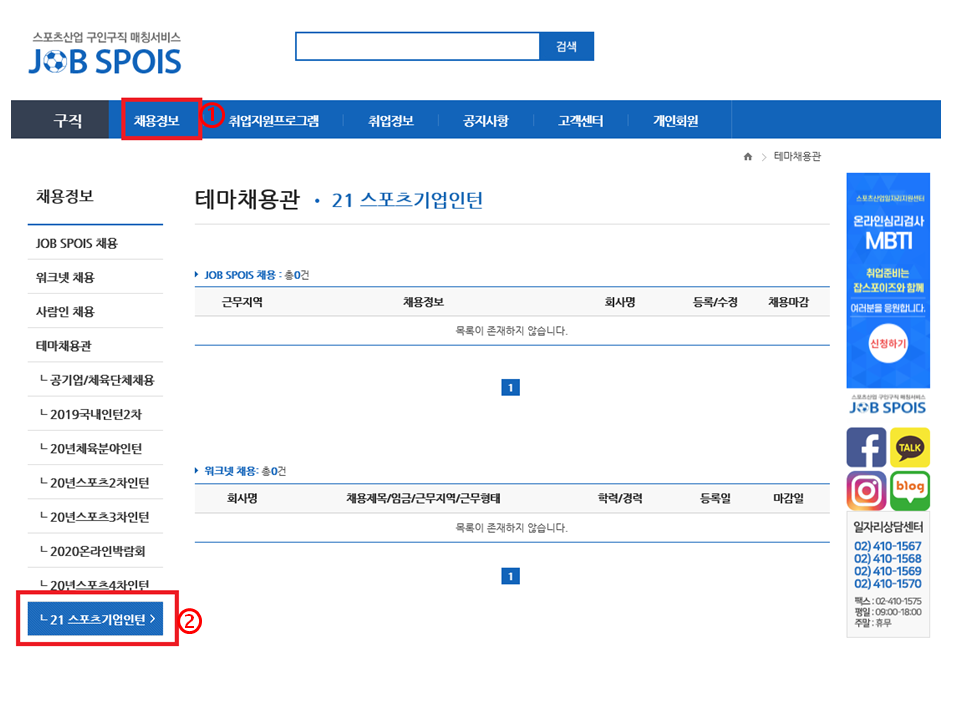The width and height of the screenshot is (960, 720).
Task: Expand the 테마채용관 sidebar section
Action: [63, 346]
